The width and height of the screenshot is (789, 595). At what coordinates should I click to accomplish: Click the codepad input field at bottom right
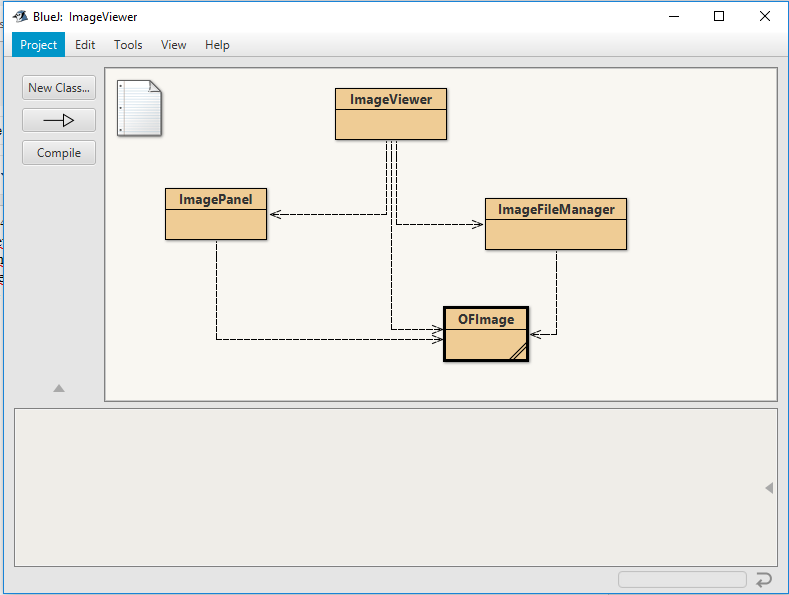(682, 579)
